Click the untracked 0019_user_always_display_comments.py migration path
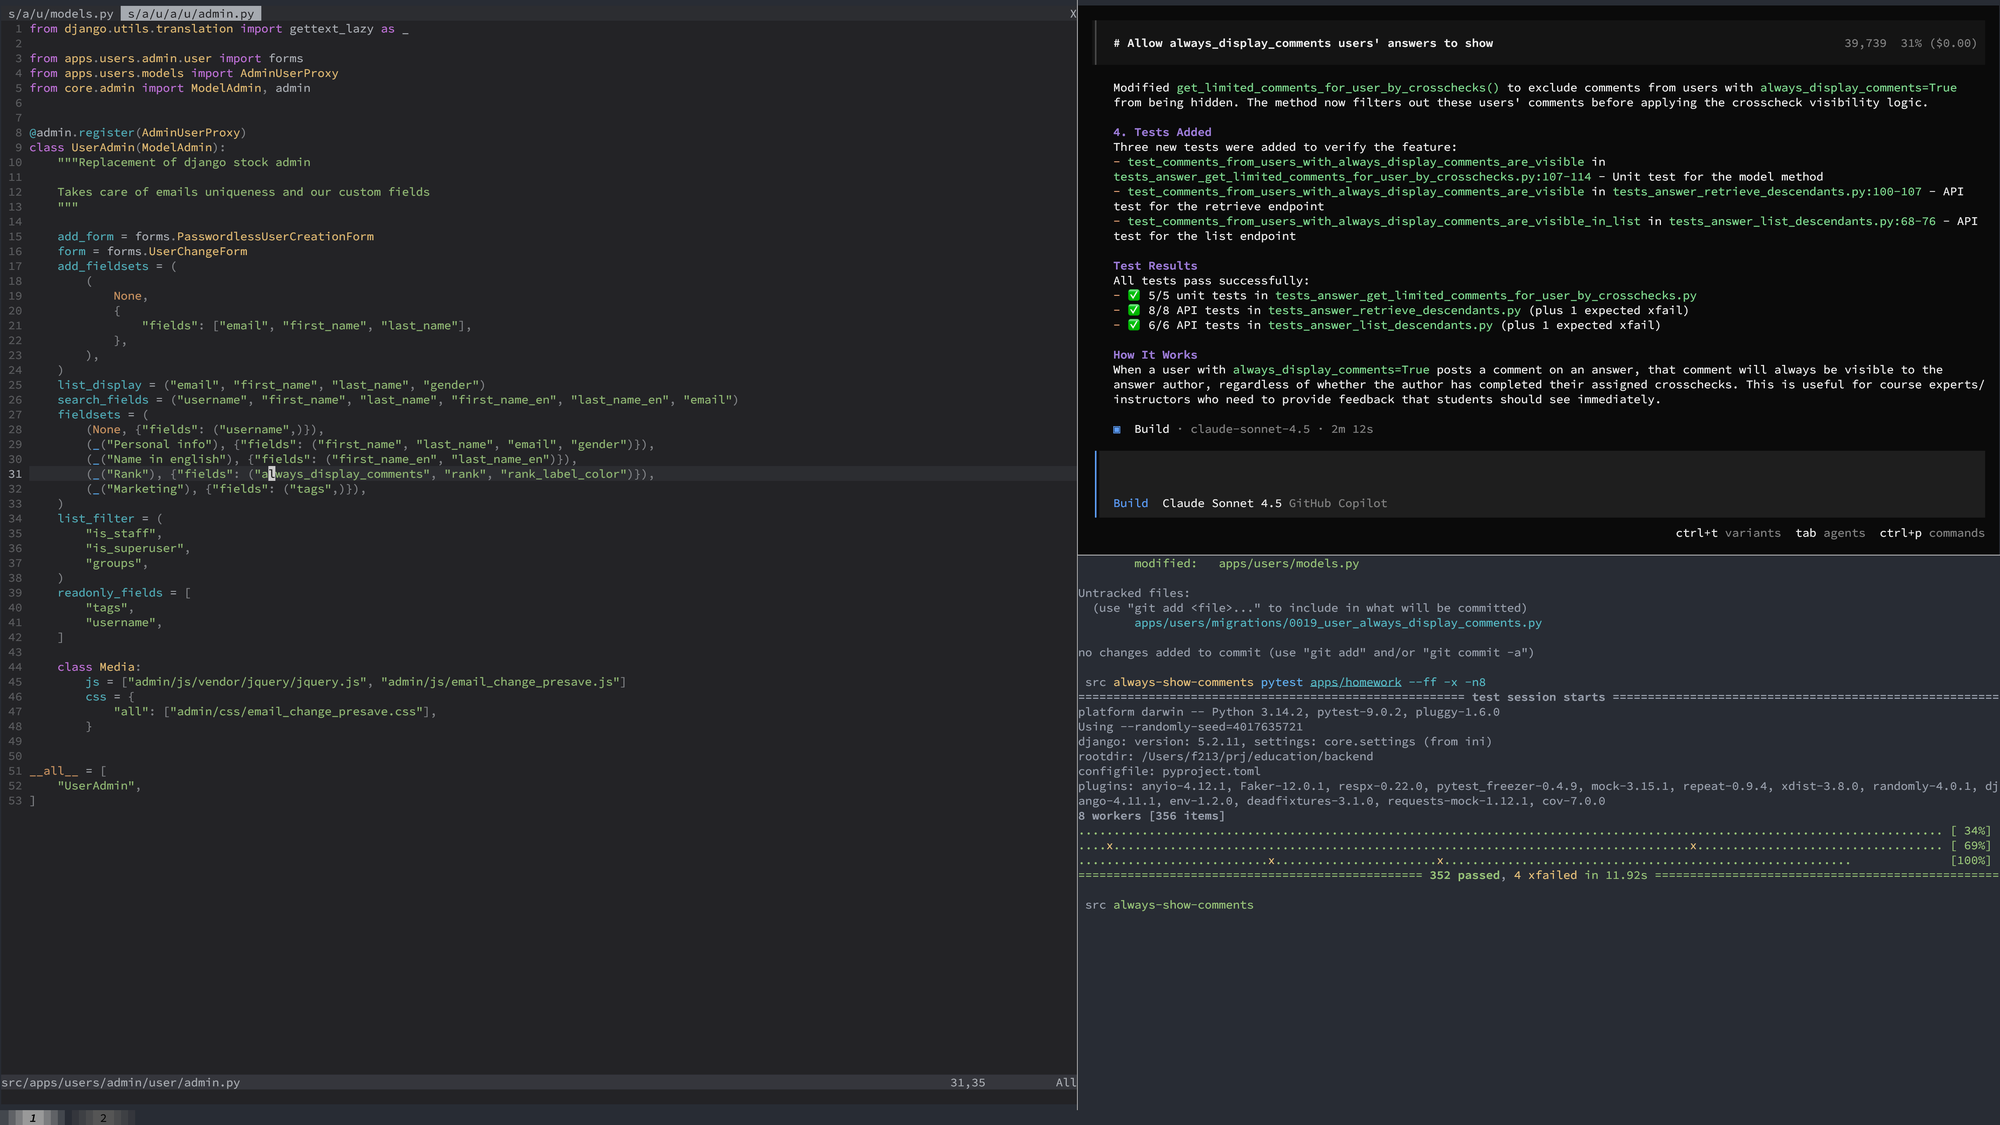Viewport: 2000px width, 1125px height. coord(1337,623)
